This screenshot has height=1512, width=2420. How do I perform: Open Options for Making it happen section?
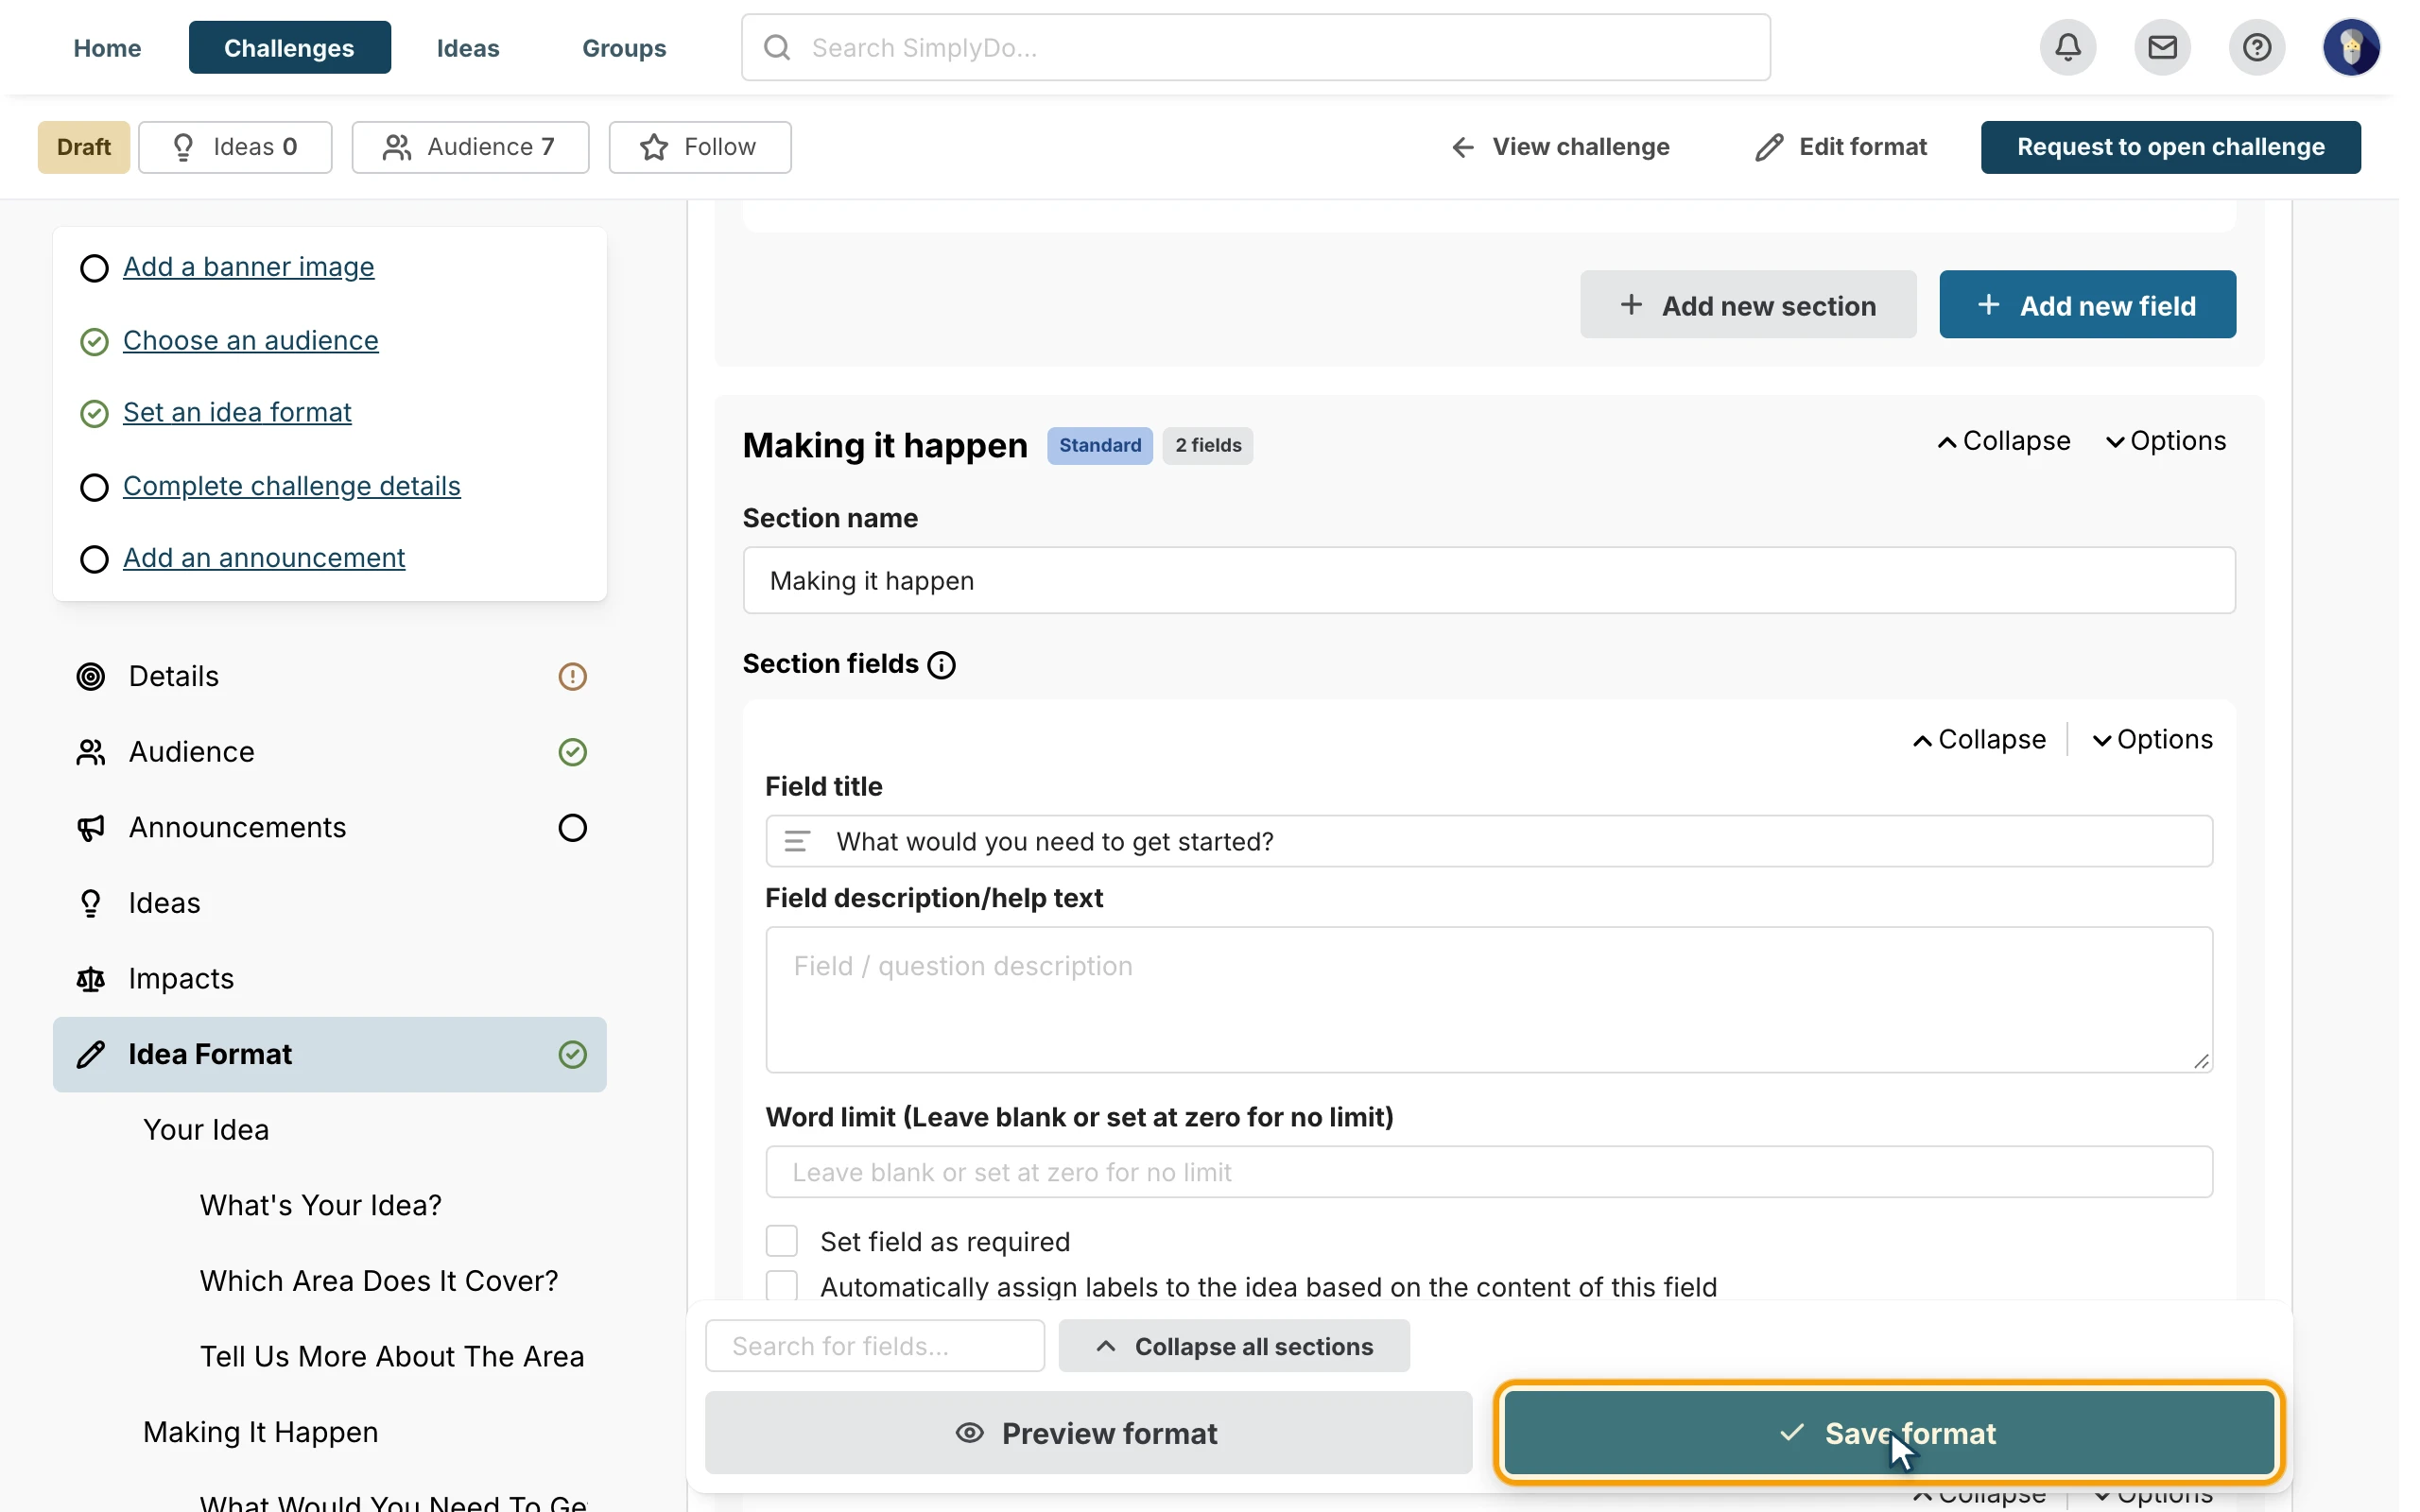pyautogui.click(x=2165, y=441)
